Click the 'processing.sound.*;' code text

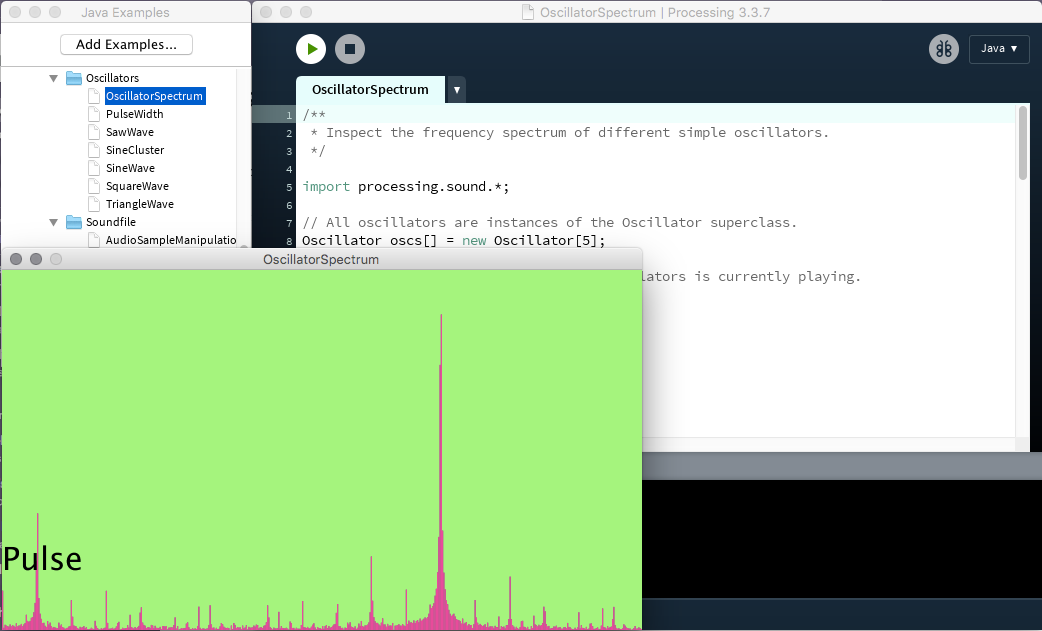tap(433, 187)
